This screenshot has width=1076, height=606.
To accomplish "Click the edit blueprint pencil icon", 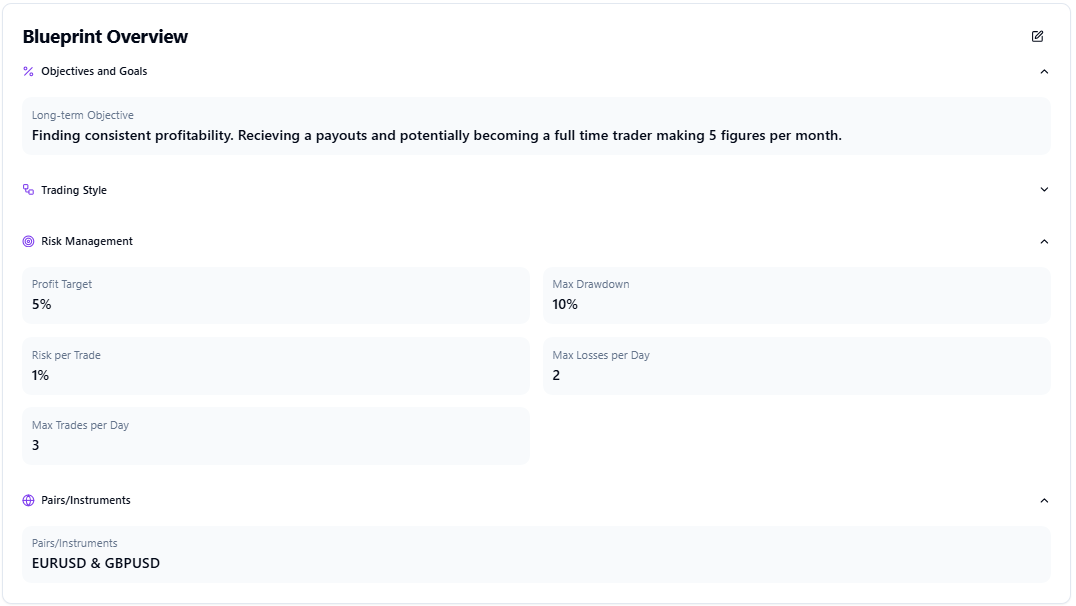I will [x=1037, y=37].
